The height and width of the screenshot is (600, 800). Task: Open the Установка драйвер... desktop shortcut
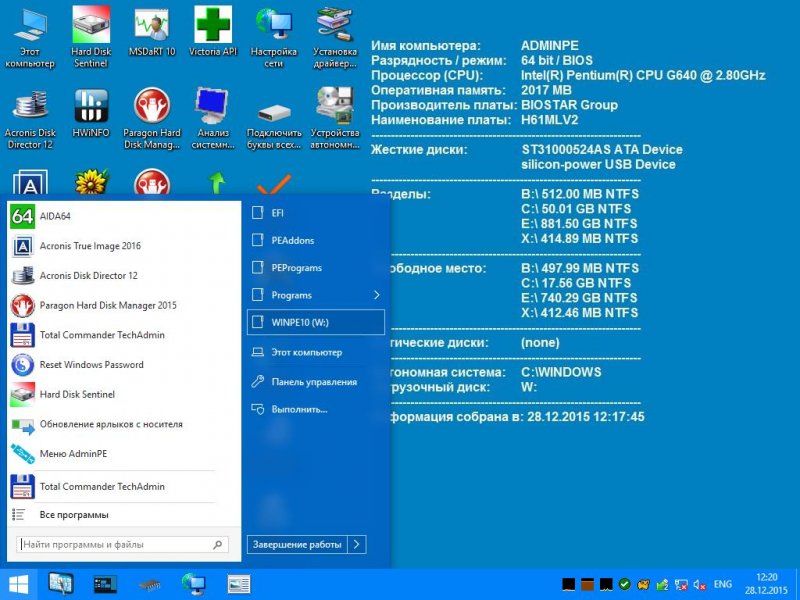[335, 37]
